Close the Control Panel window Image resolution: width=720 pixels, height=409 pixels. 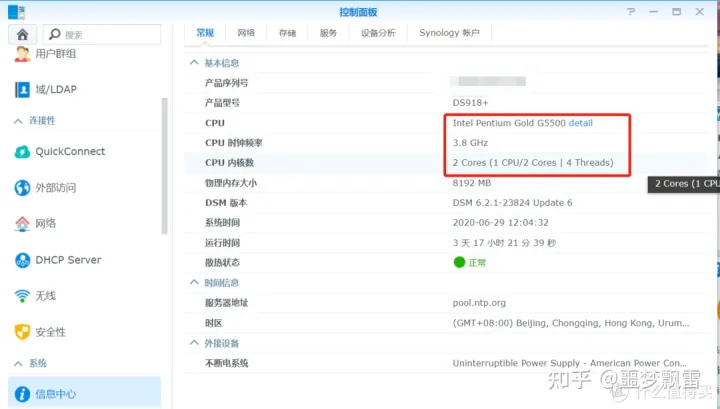[699, 11]
